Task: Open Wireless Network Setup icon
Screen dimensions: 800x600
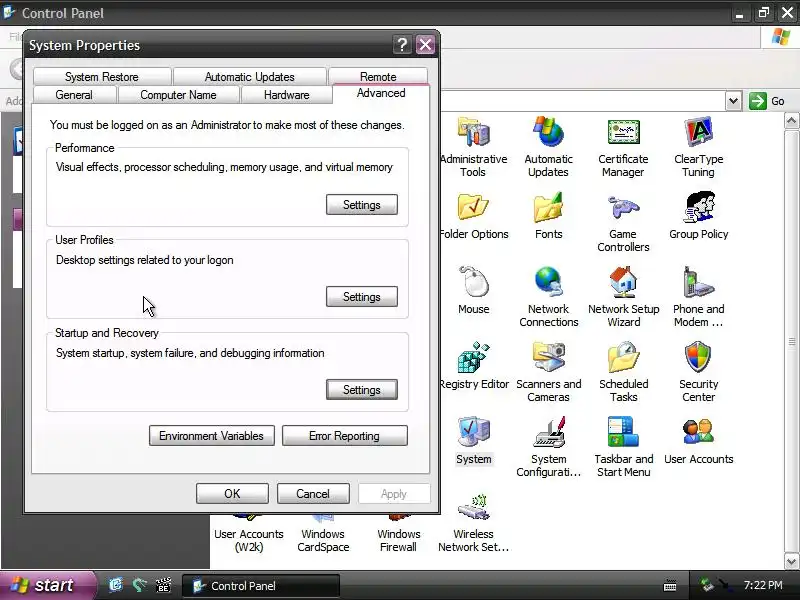Action: pos(473,507)
